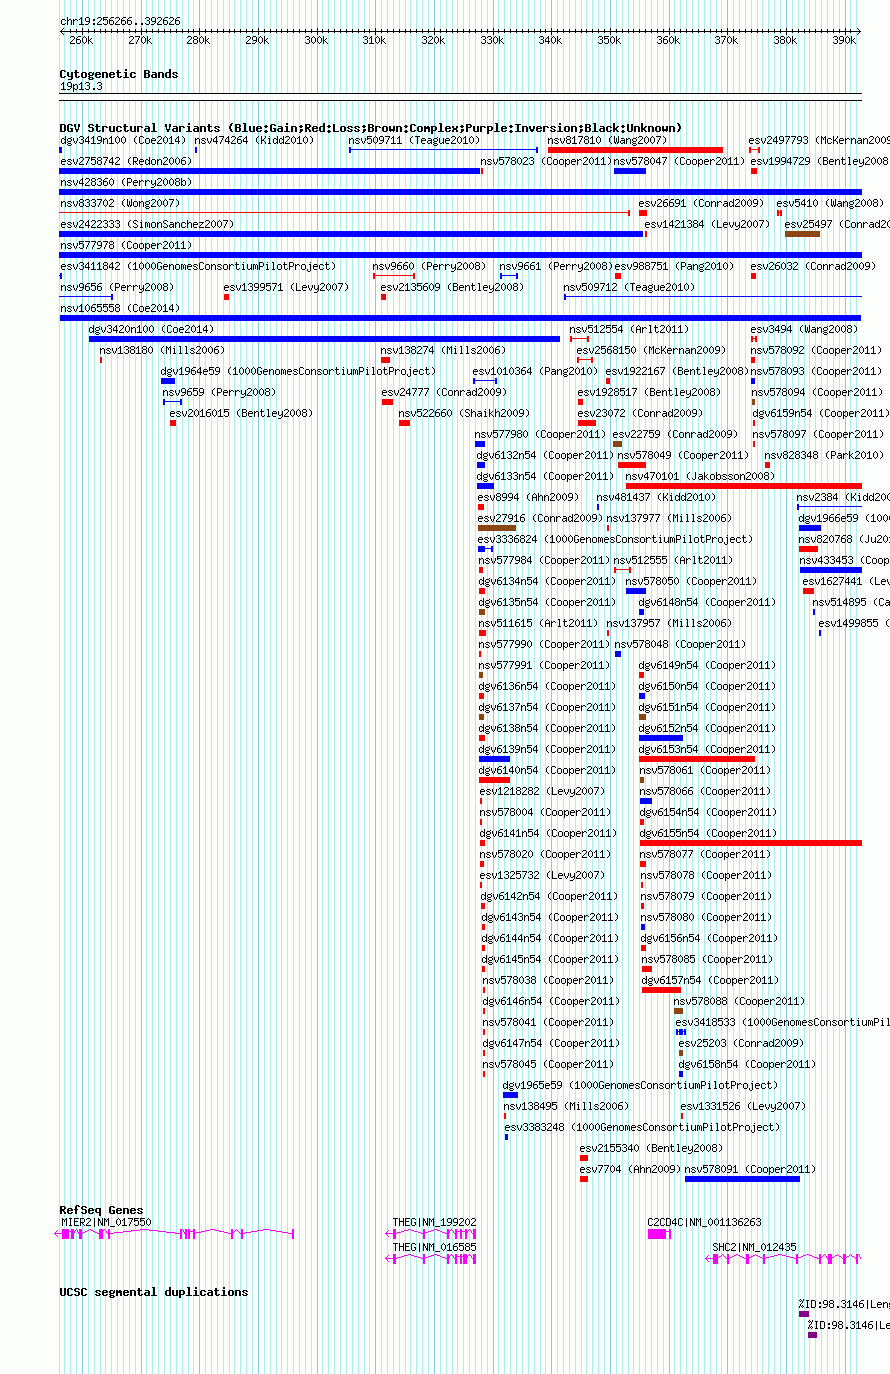Click the esv2155340 (Bentley2008) red marker
The width and height of the screenshot is (890, 1374).
coord(584,1158)
